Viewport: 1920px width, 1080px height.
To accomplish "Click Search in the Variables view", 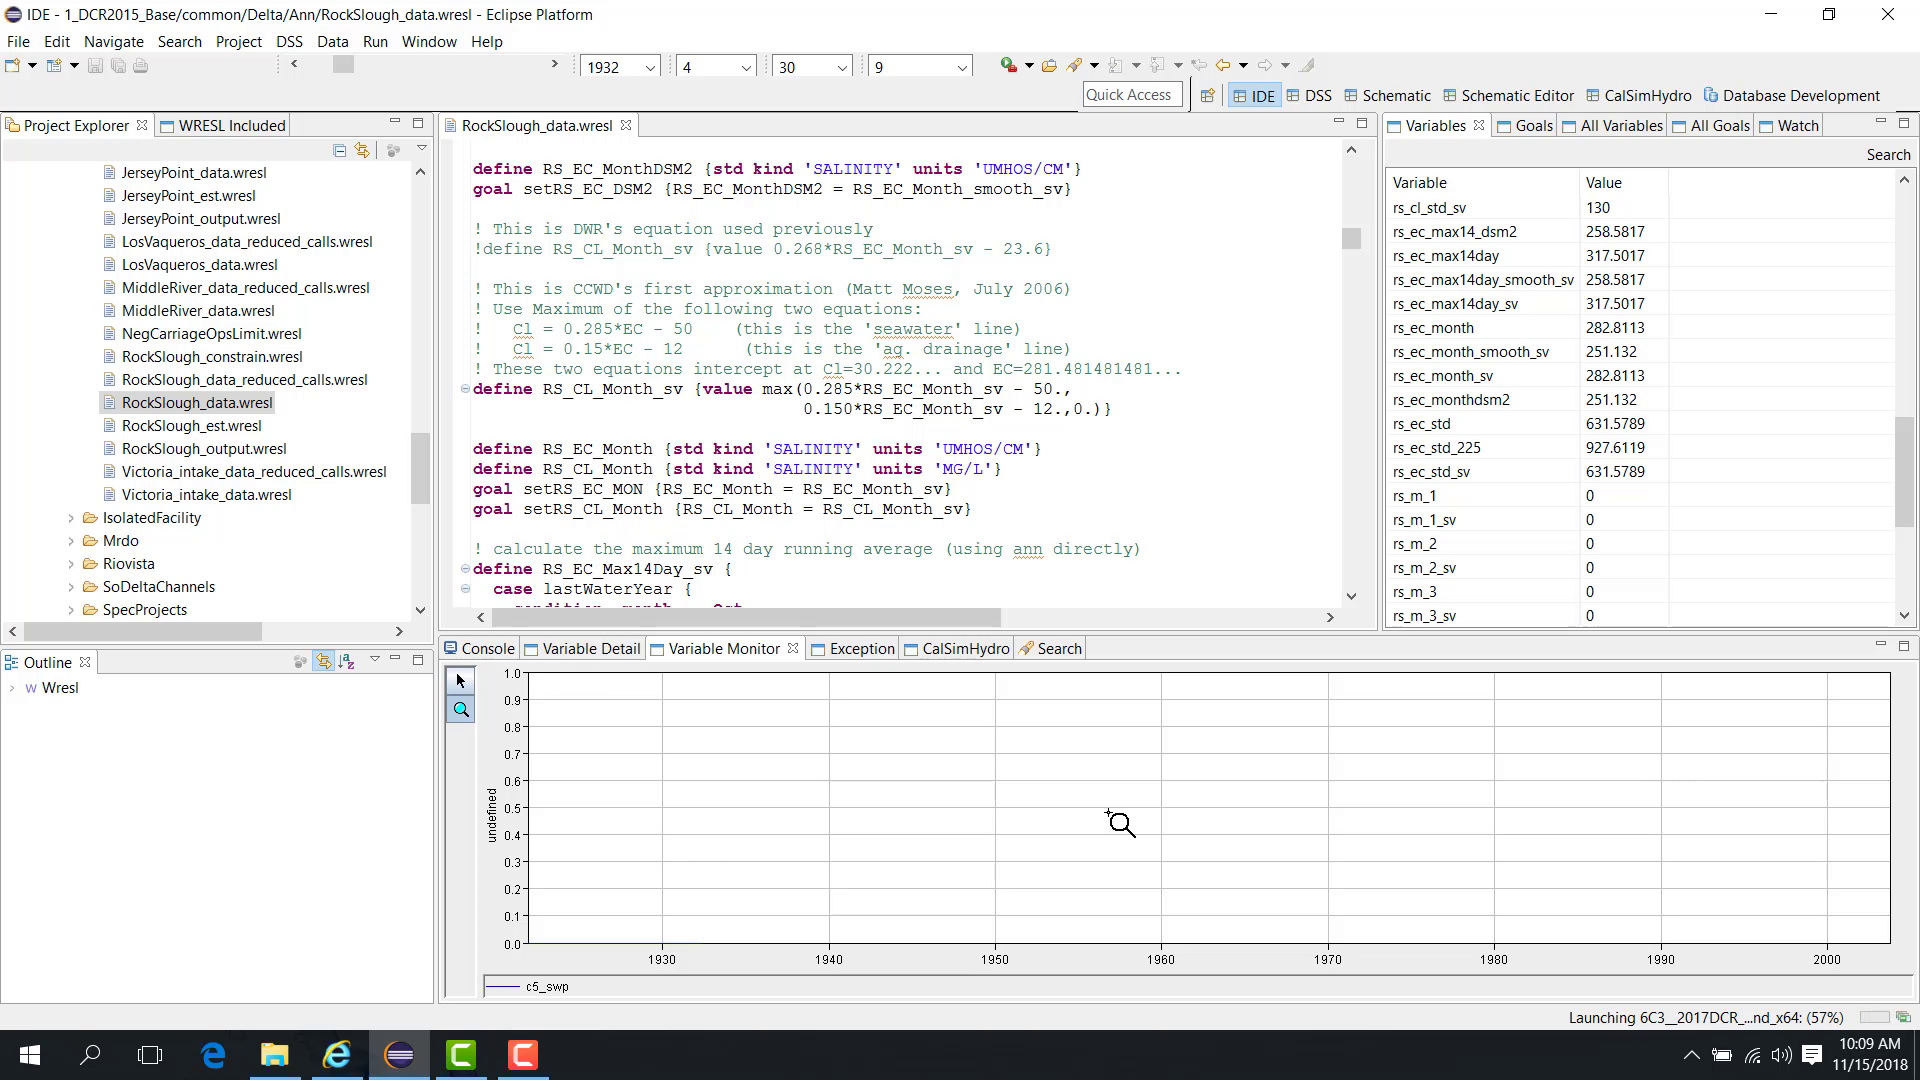I will [1888, 154].
